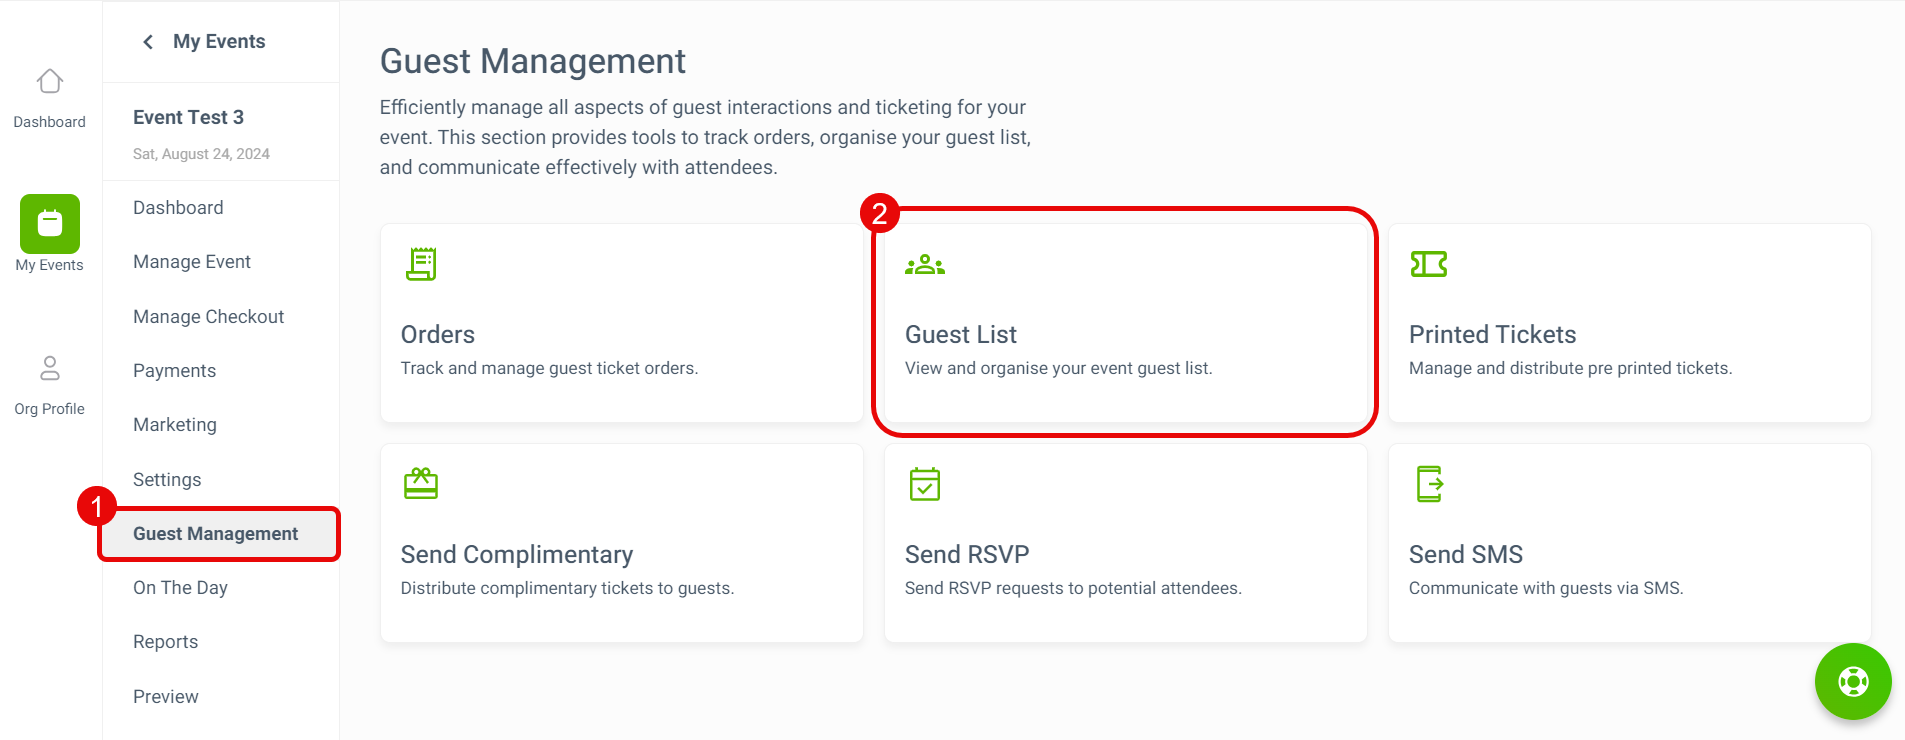Click the Send SMS phone icon

click(1430, 484)
